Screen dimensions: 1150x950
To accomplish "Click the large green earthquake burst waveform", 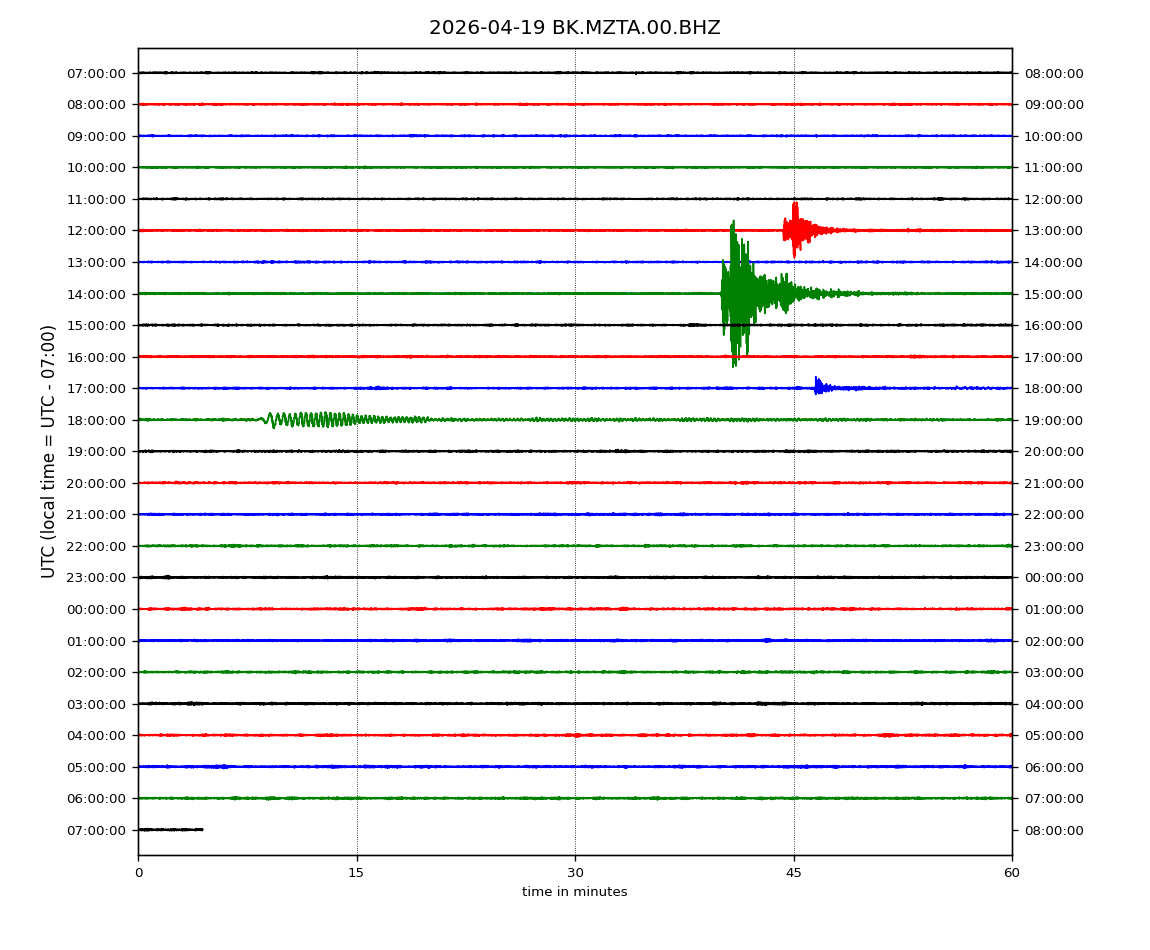I will 738,293.
